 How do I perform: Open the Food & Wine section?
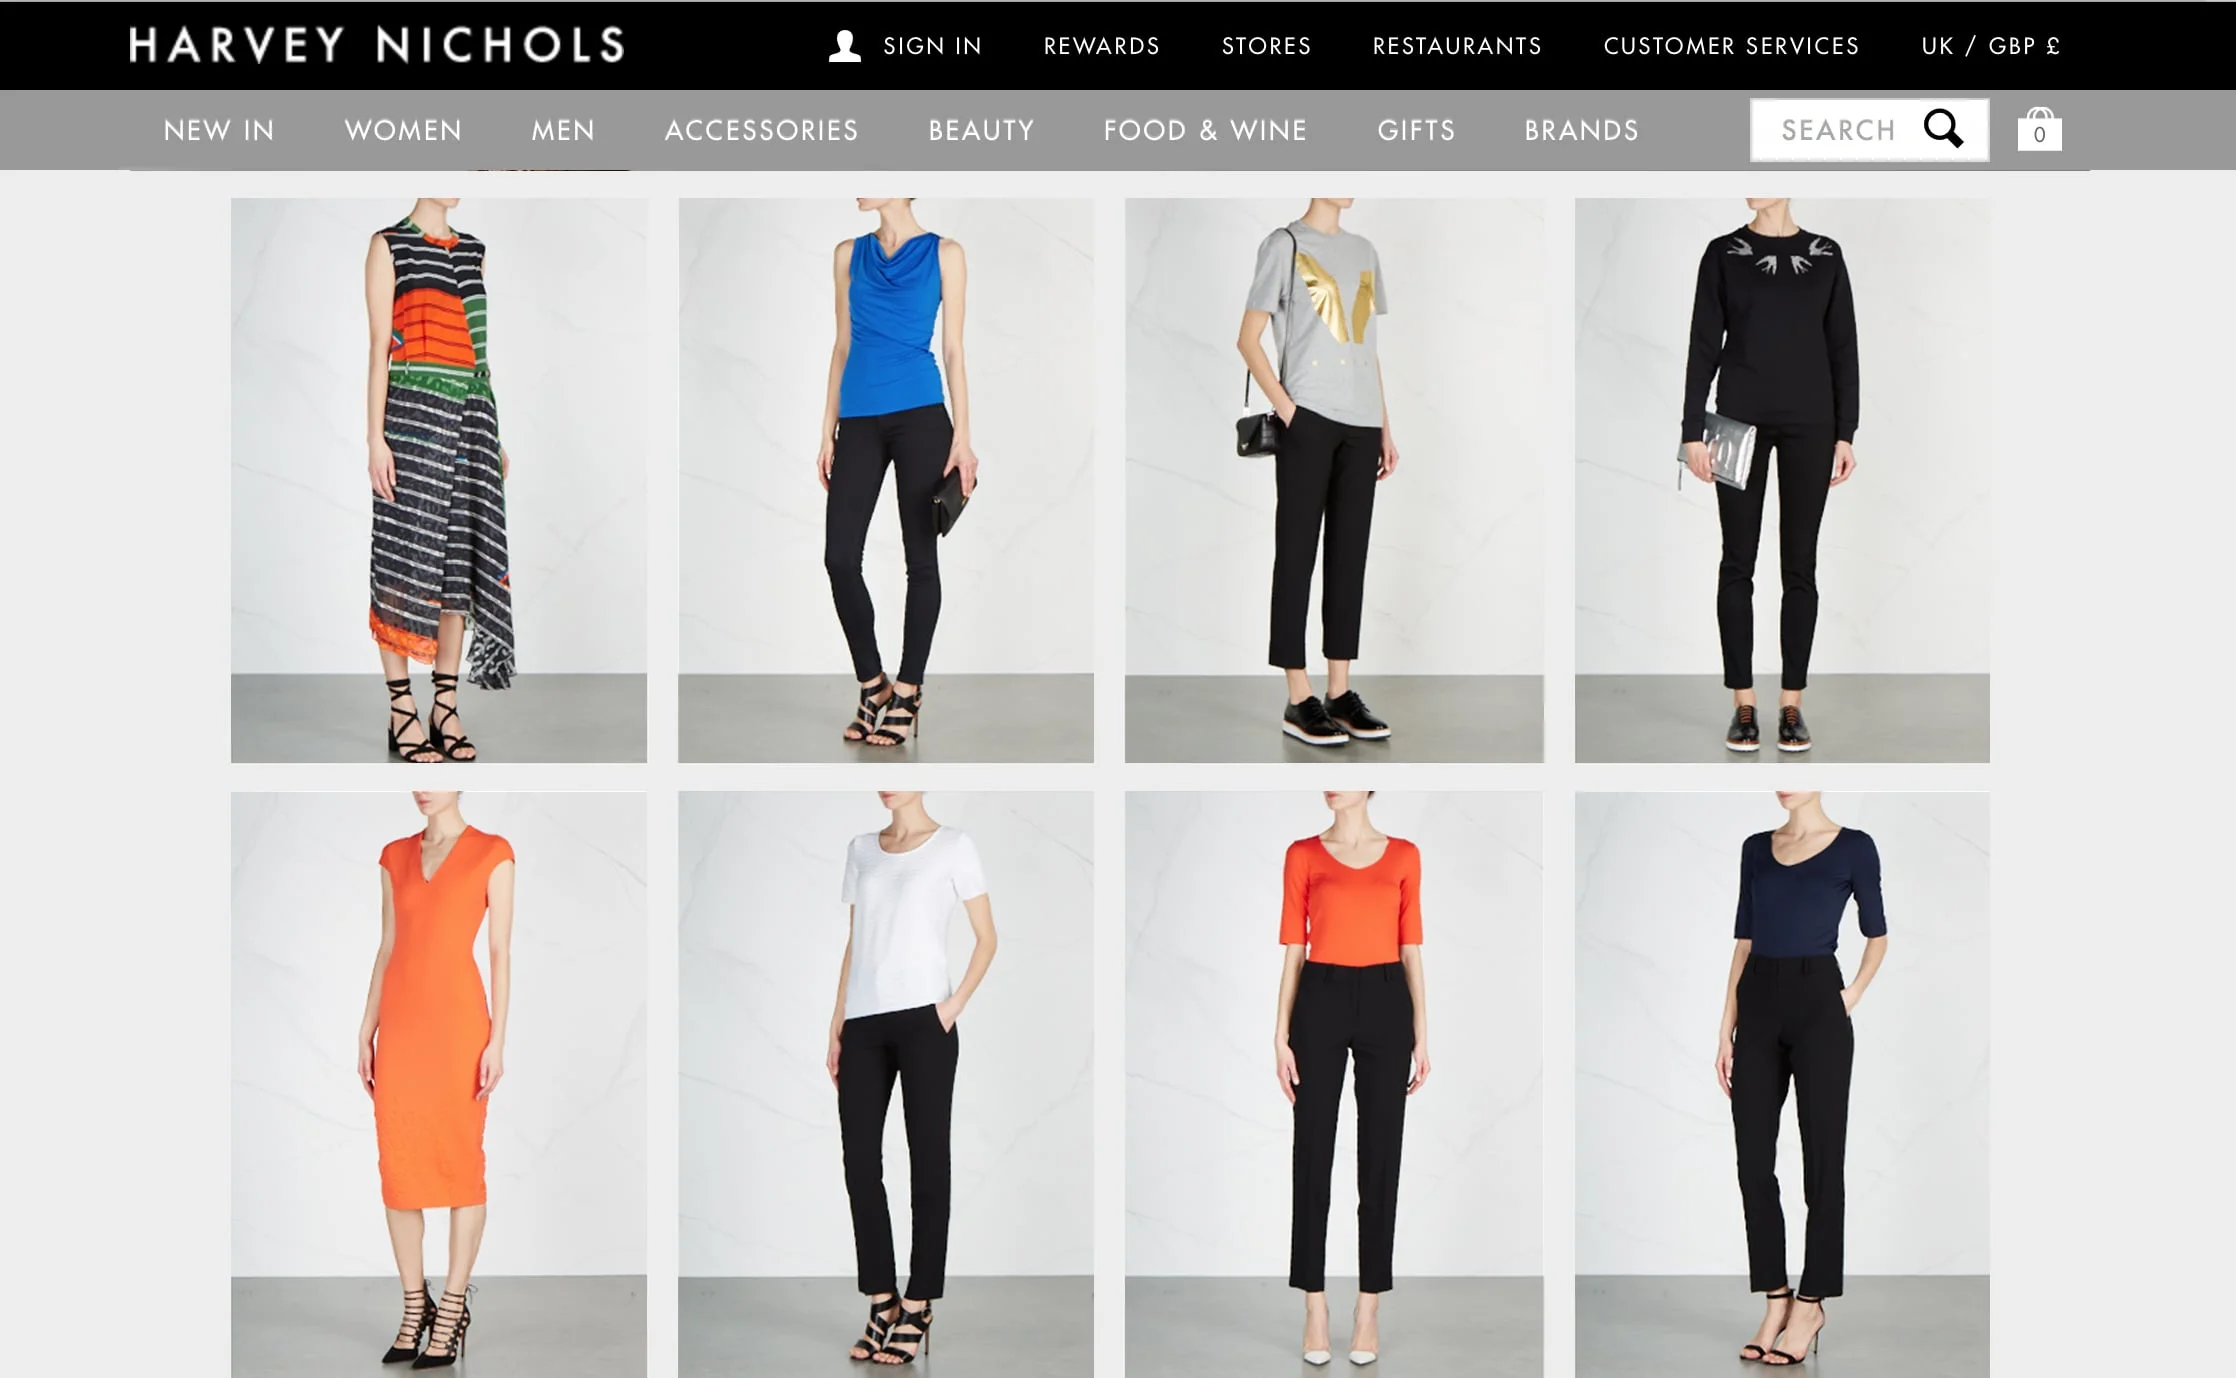[x=1205, y=130]
